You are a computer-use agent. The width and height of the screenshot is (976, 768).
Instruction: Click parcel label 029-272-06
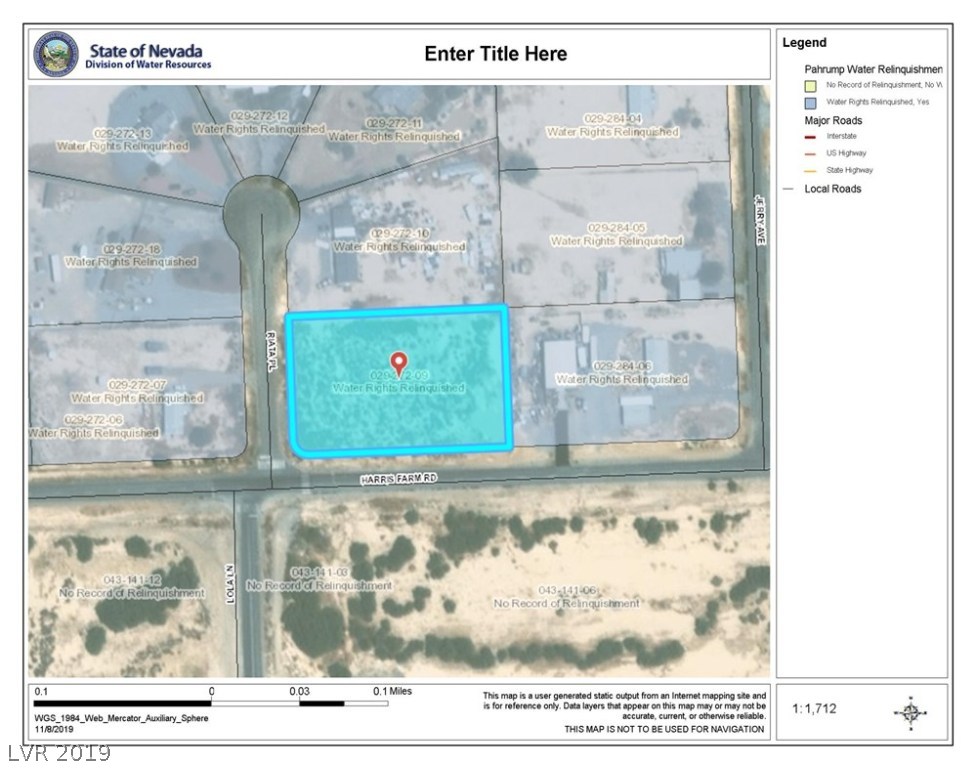point(93,420)
